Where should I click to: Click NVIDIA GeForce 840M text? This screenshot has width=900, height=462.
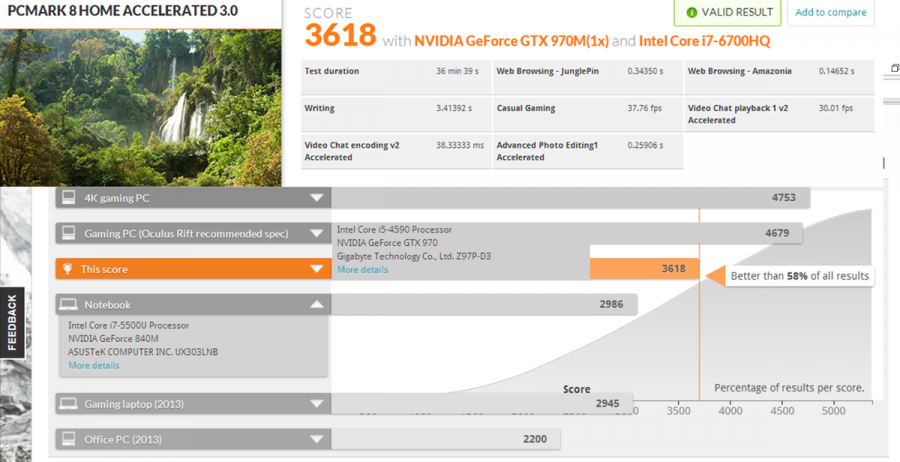(113, 339)
